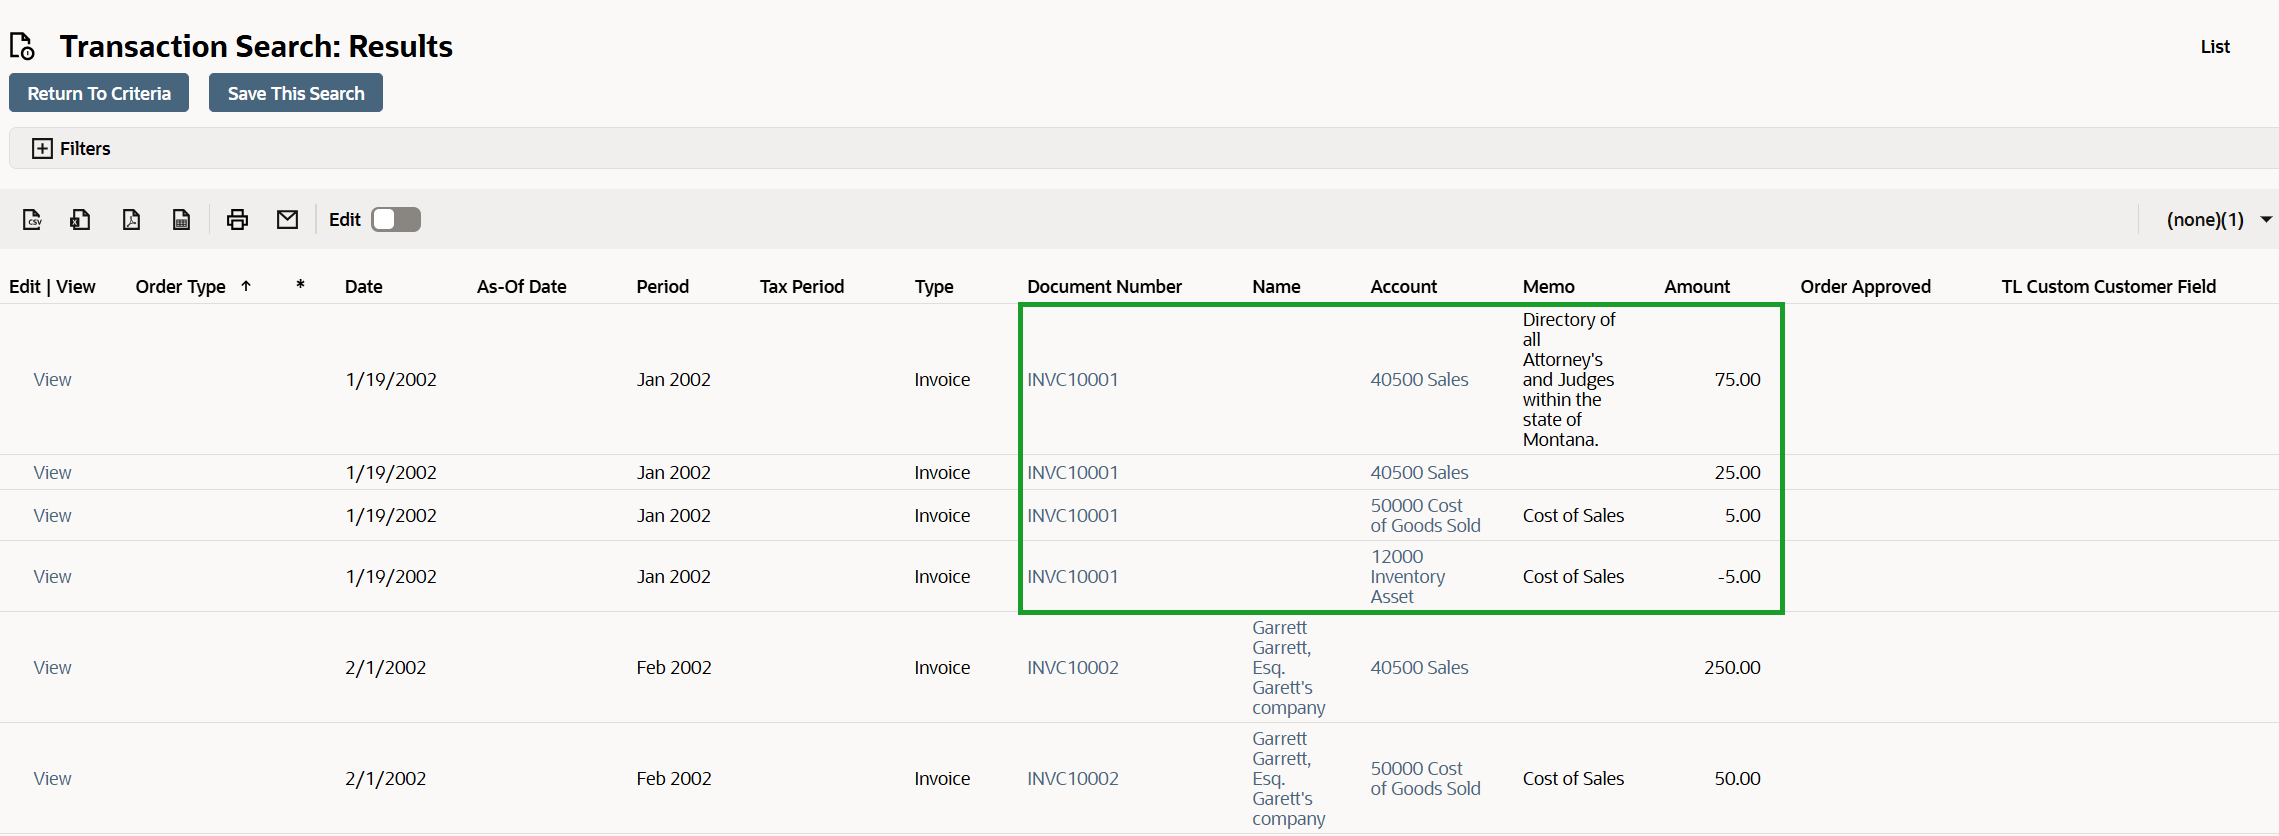Sort by Tax Period column

click(802, 287)
